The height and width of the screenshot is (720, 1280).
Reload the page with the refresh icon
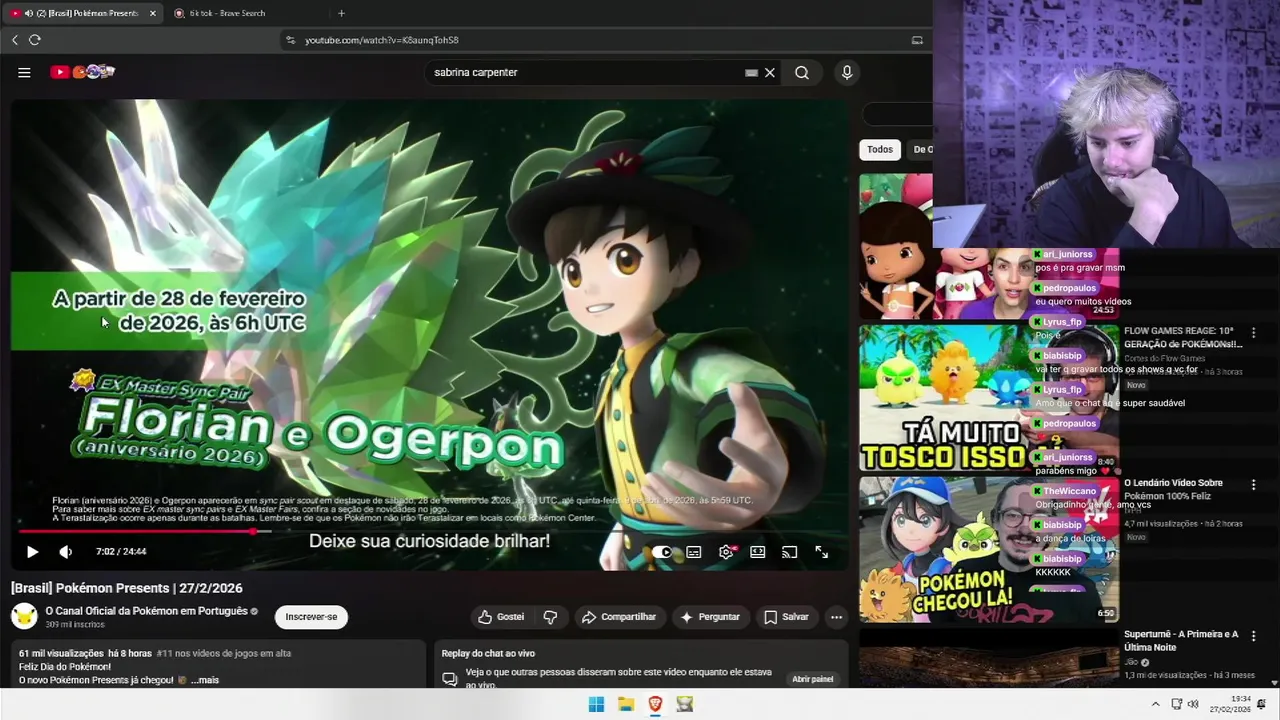tap(35, 40)
